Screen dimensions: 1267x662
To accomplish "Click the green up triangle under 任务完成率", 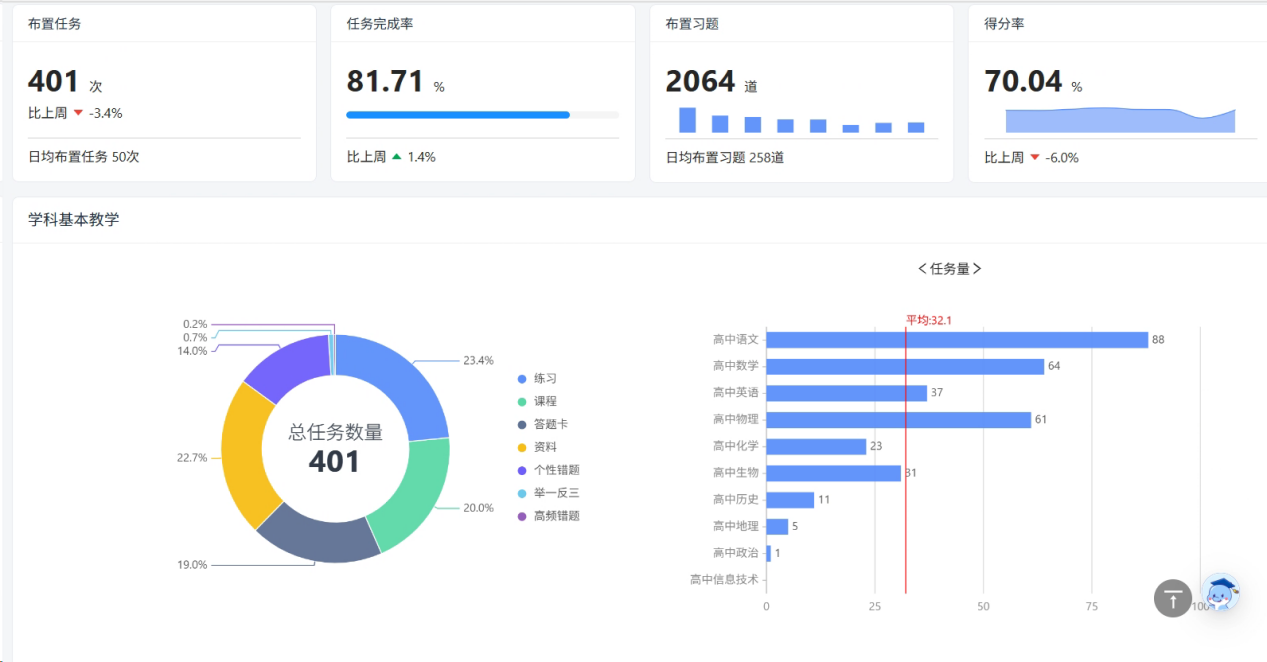I will click(396, 157).
